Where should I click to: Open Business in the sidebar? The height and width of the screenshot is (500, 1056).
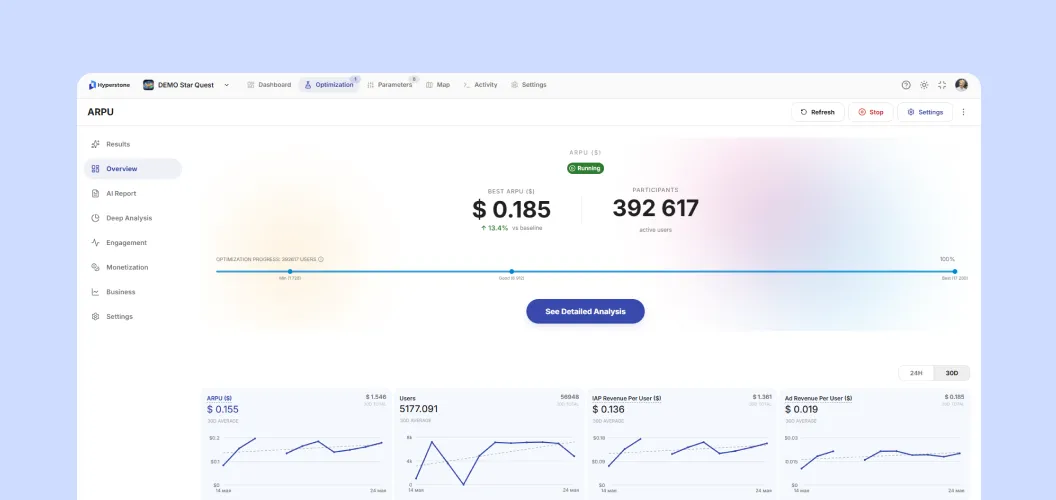pyautogui.click(x=133, y=292)
